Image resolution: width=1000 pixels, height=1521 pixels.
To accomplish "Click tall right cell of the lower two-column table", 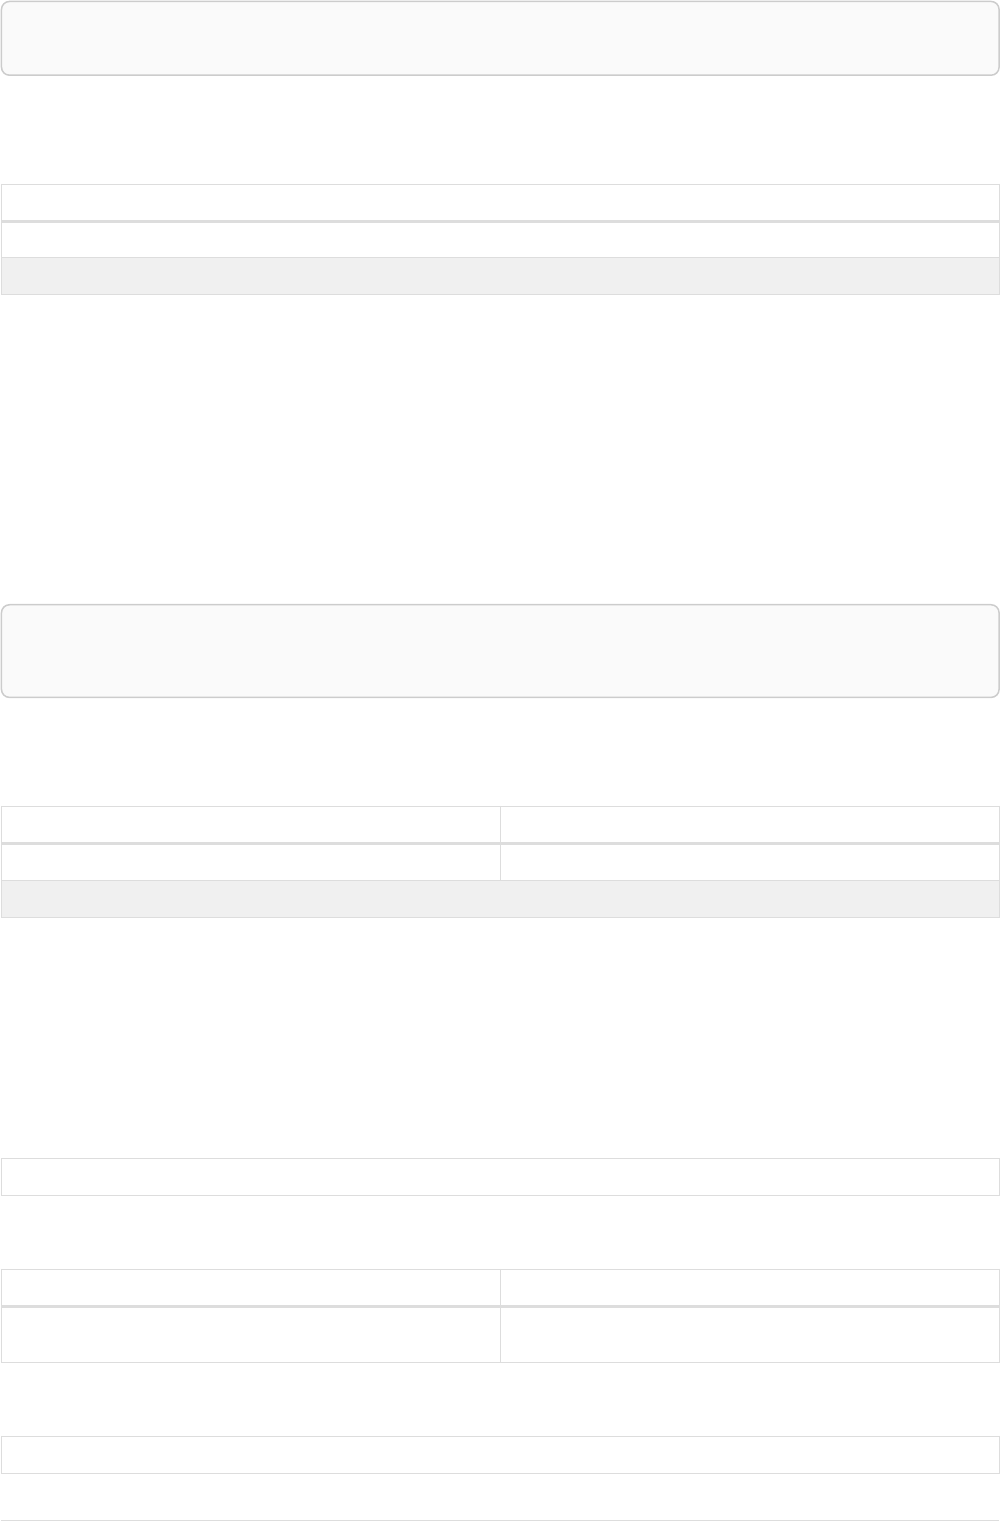I will pyautogui.click(x=750, y=1335).
